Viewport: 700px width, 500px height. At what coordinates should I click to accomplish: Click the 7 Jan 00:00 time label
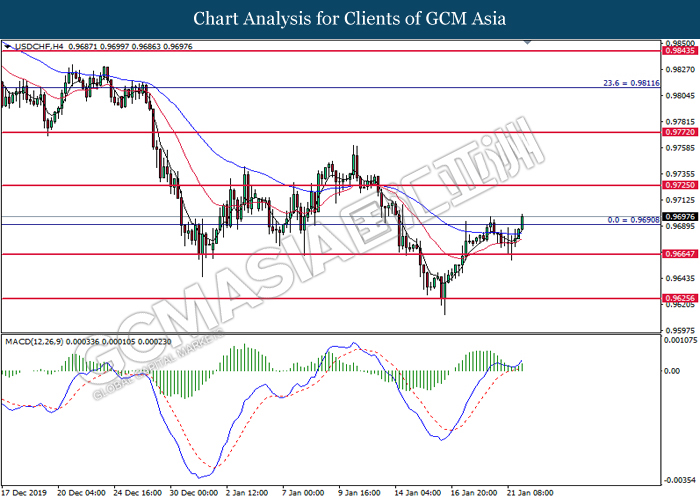303,493
